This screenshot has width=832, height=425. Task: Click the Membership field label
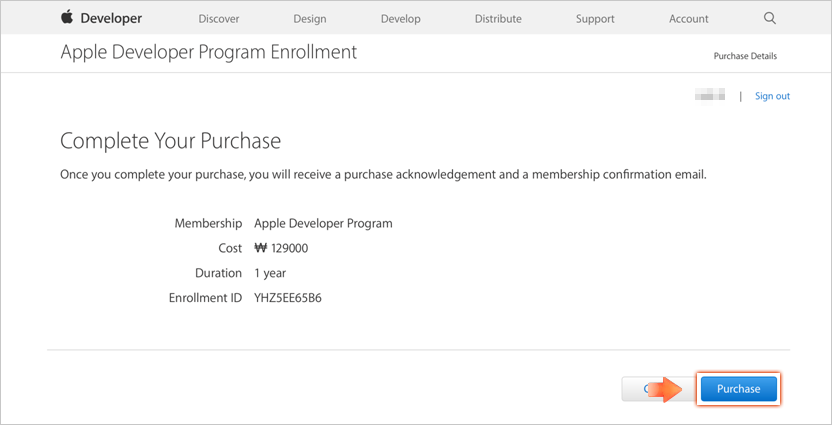pos(209,223)
